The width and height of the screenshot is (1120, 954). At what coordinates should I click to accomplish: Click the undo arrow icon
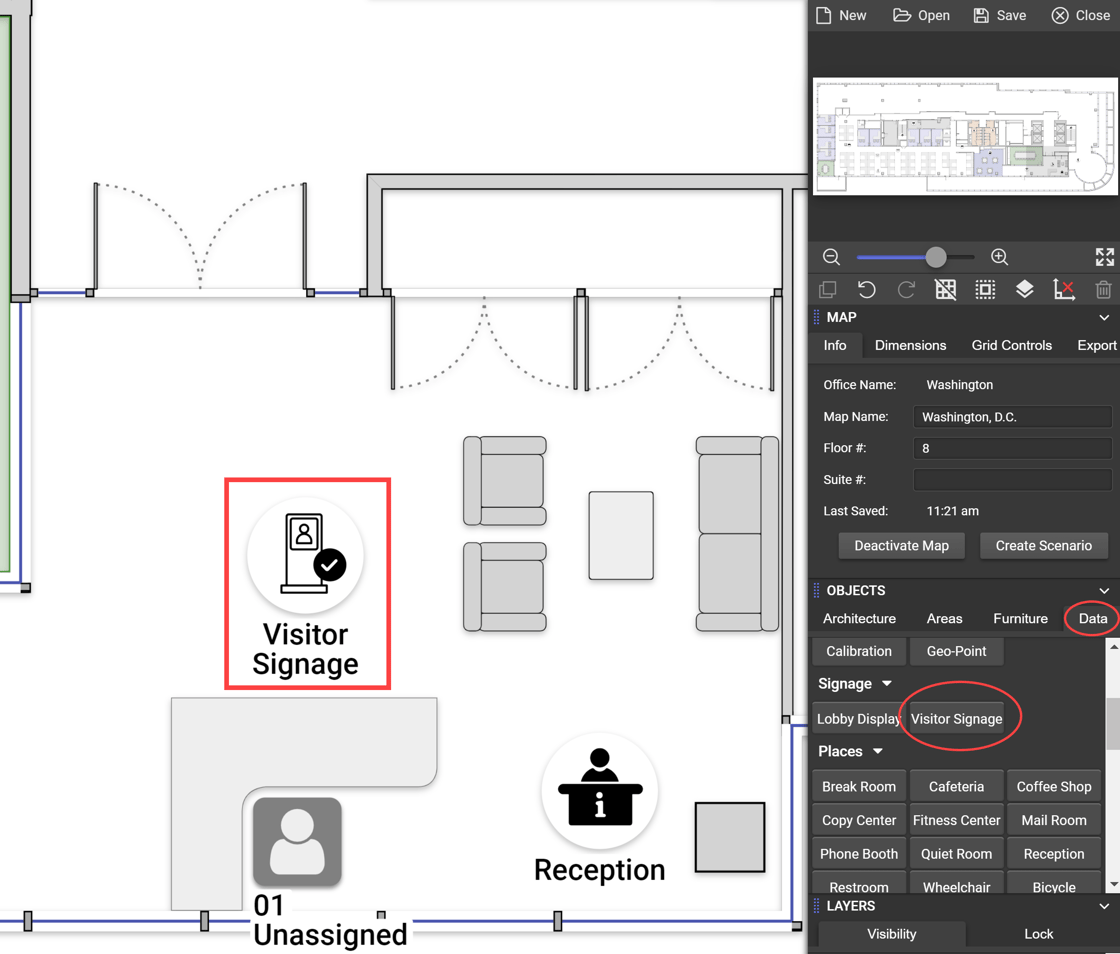(x=867, y=290)
